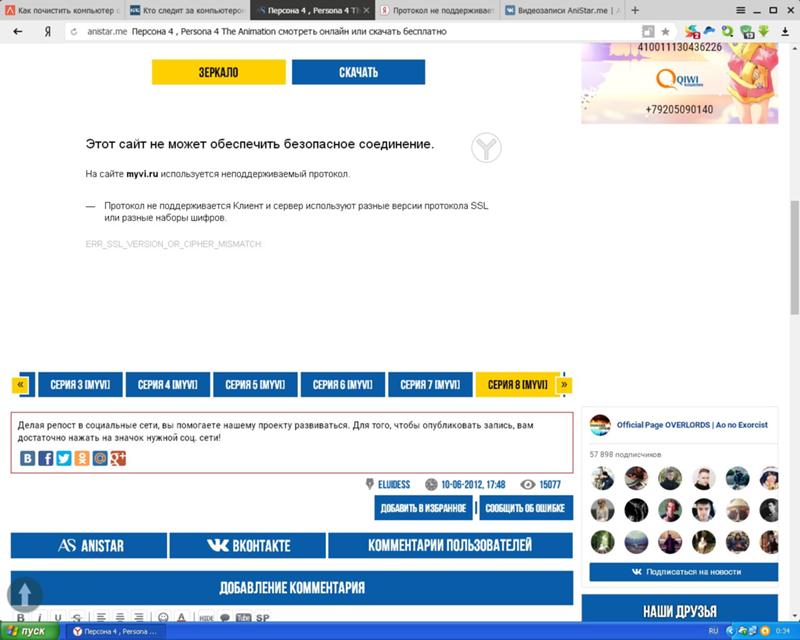Share to Facebook via the f icon
Viewport: 800px width, 640px height.
(45, 458)
